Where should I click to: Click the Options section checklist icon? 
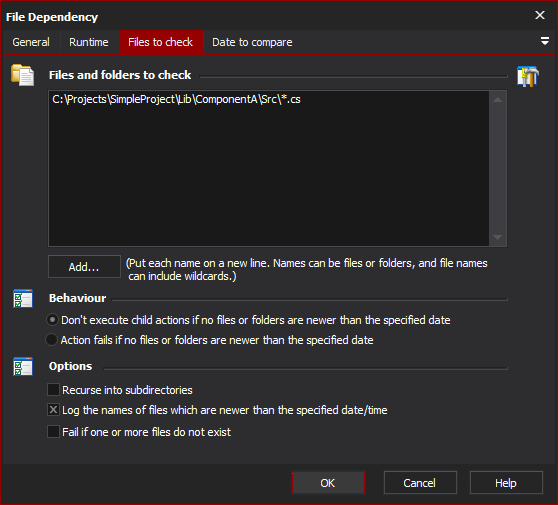(x=23, y=366)
